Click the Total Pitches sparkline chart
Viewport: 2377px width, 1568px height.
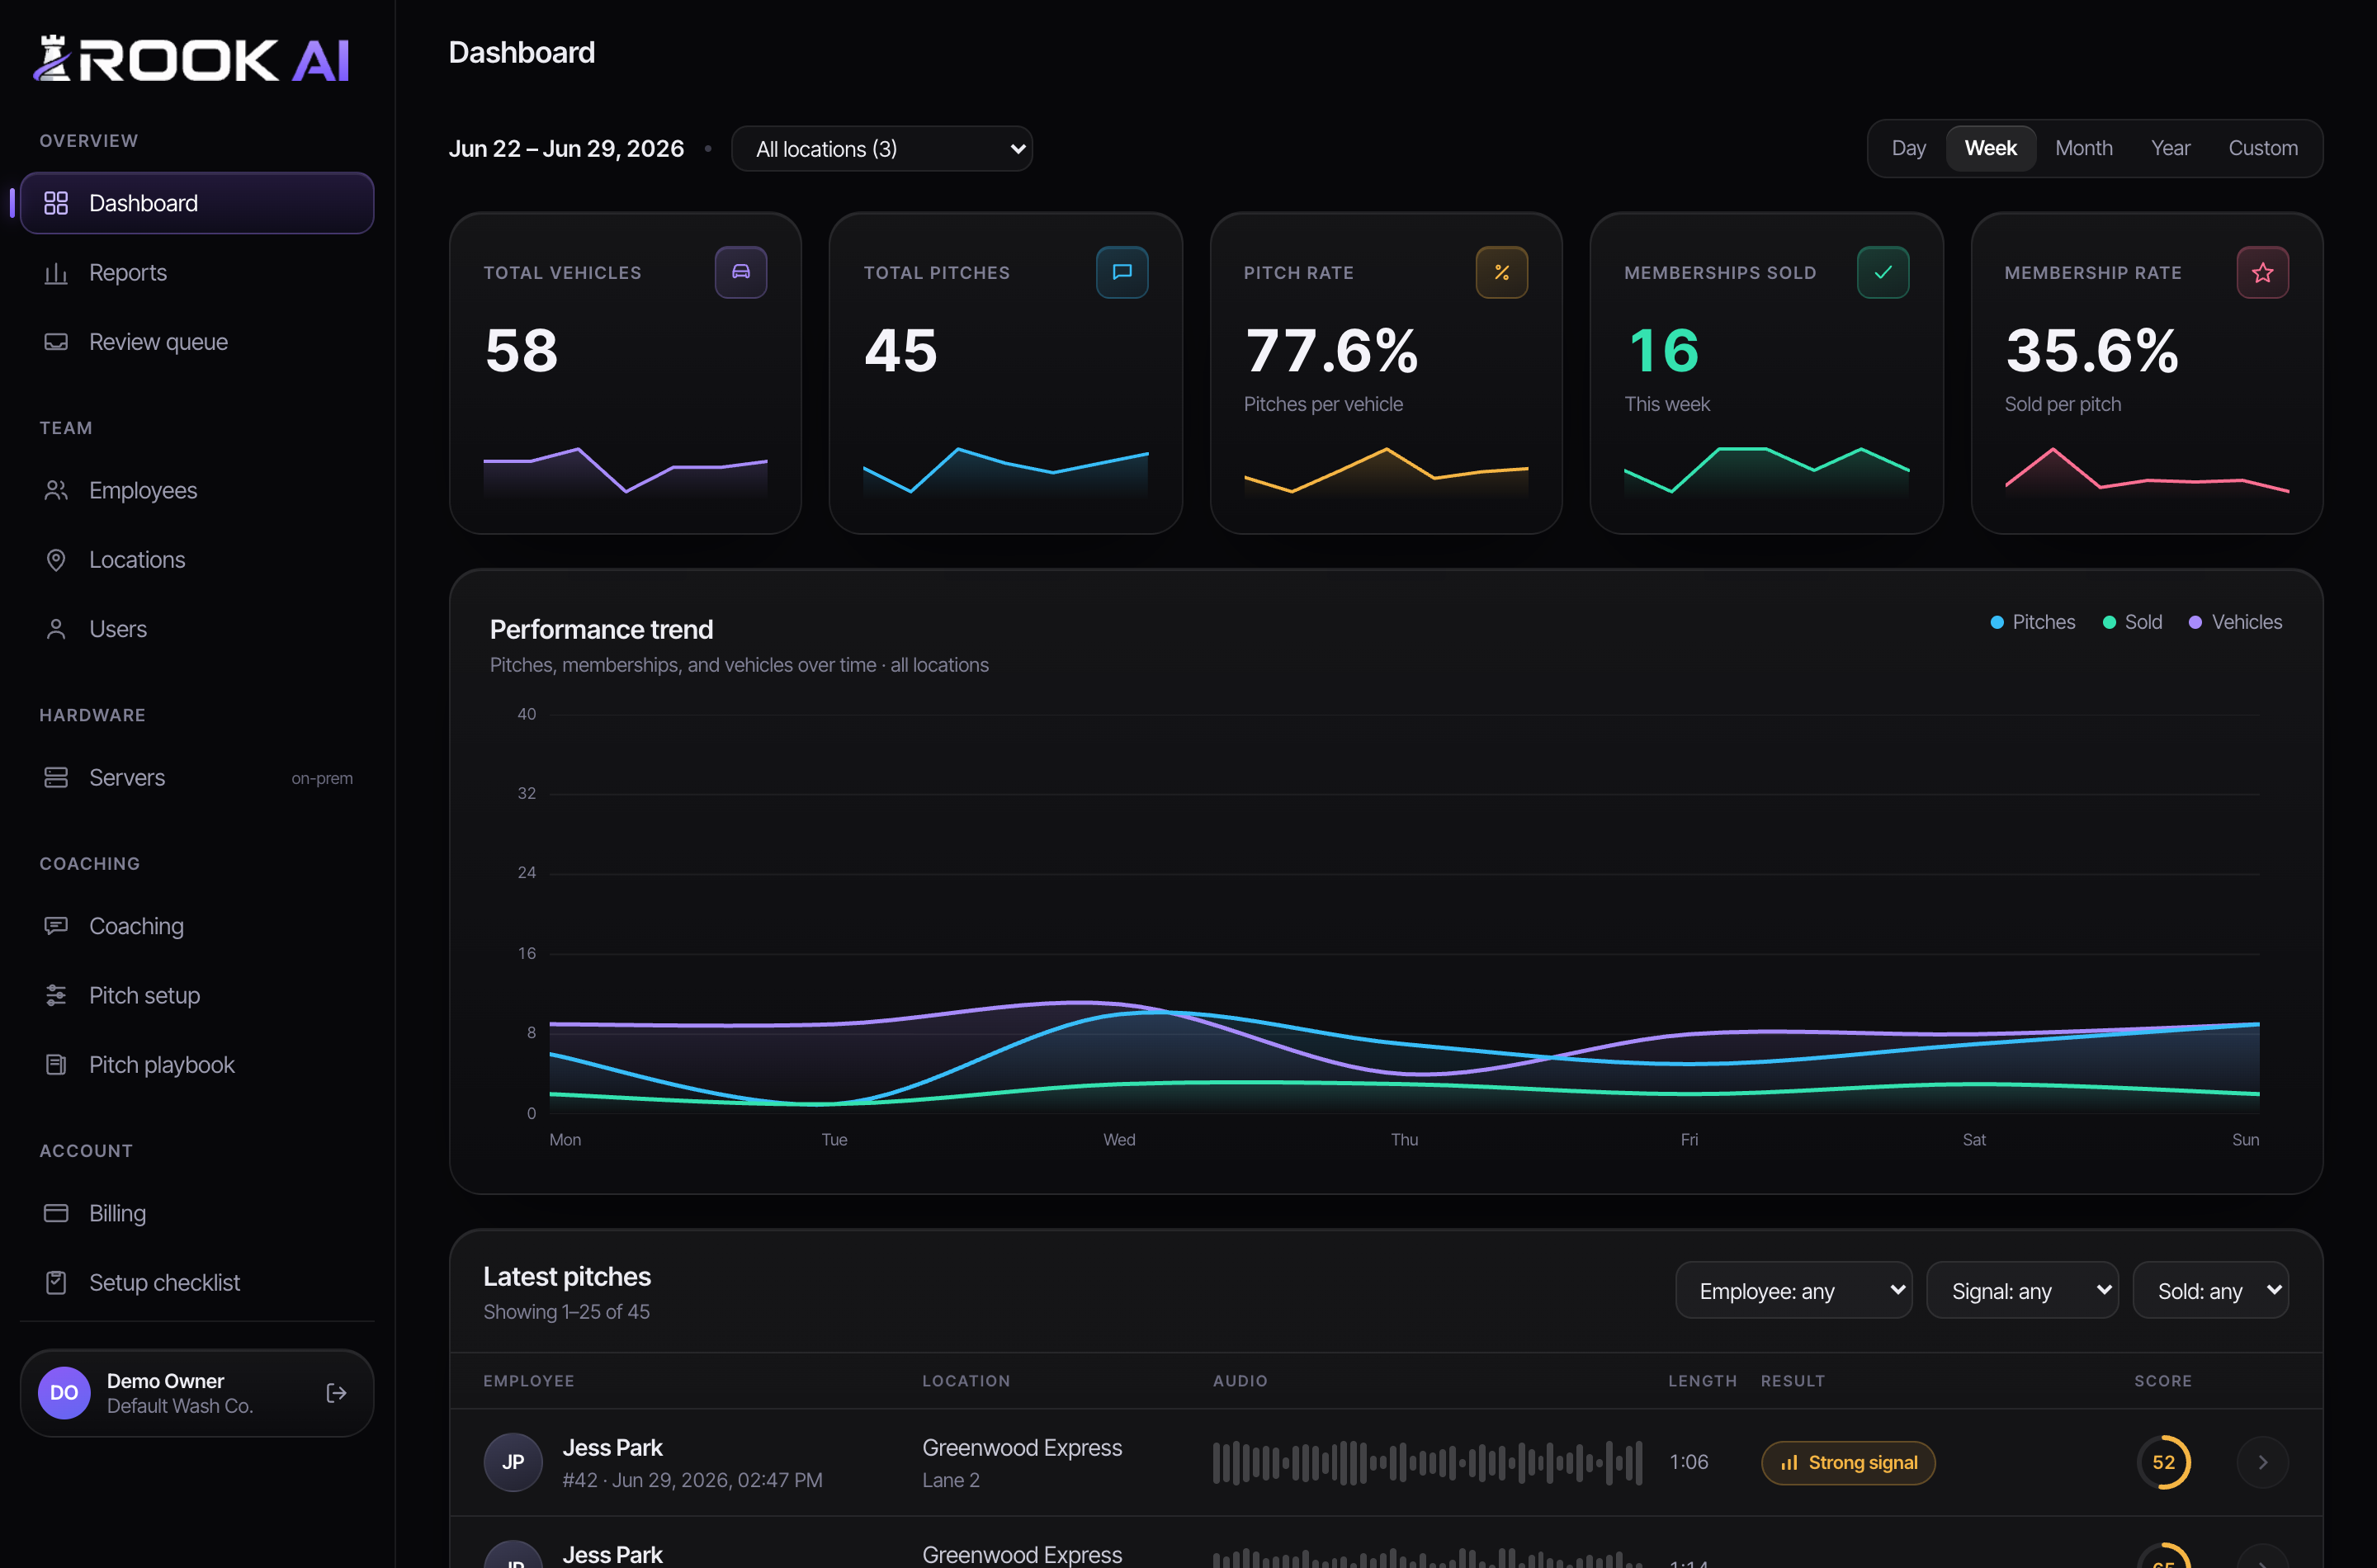coord(1005,472)
